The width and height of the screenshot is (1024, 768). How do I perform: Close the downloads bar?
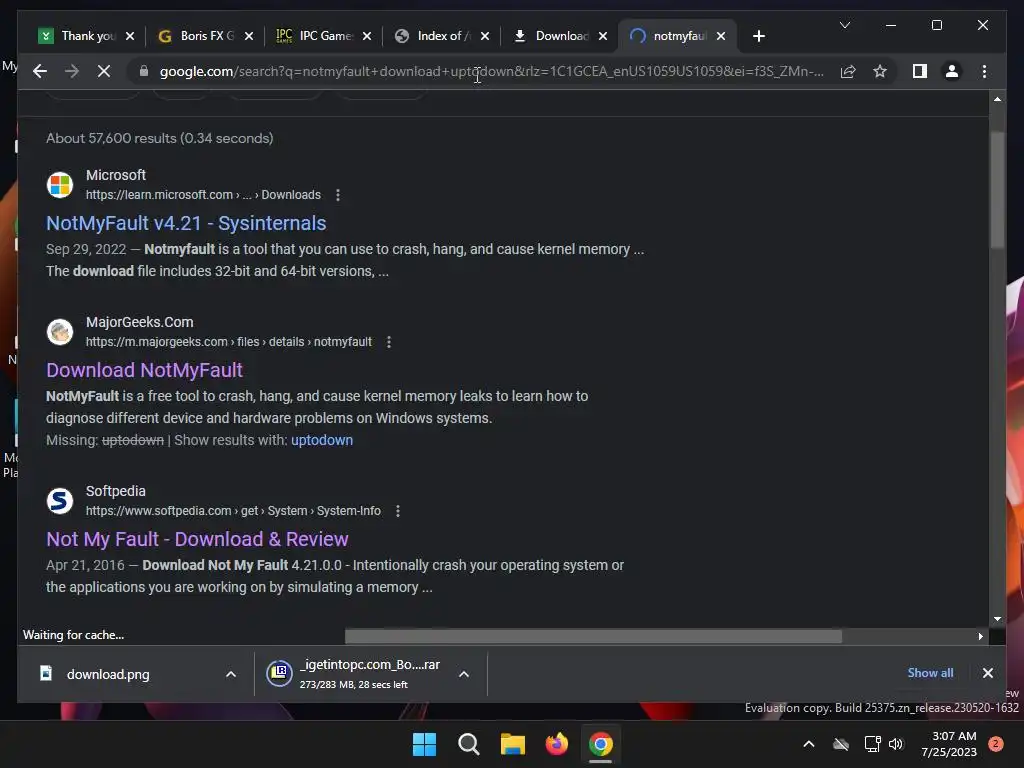pyautogui.click(x=987, y=673)
